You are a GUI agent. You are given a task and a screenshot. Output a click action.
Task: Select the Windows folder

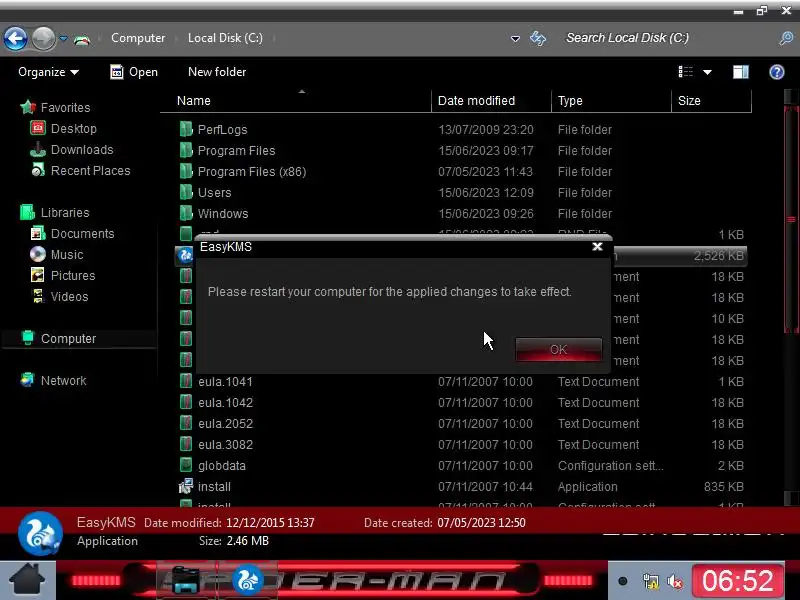point(222,213)
